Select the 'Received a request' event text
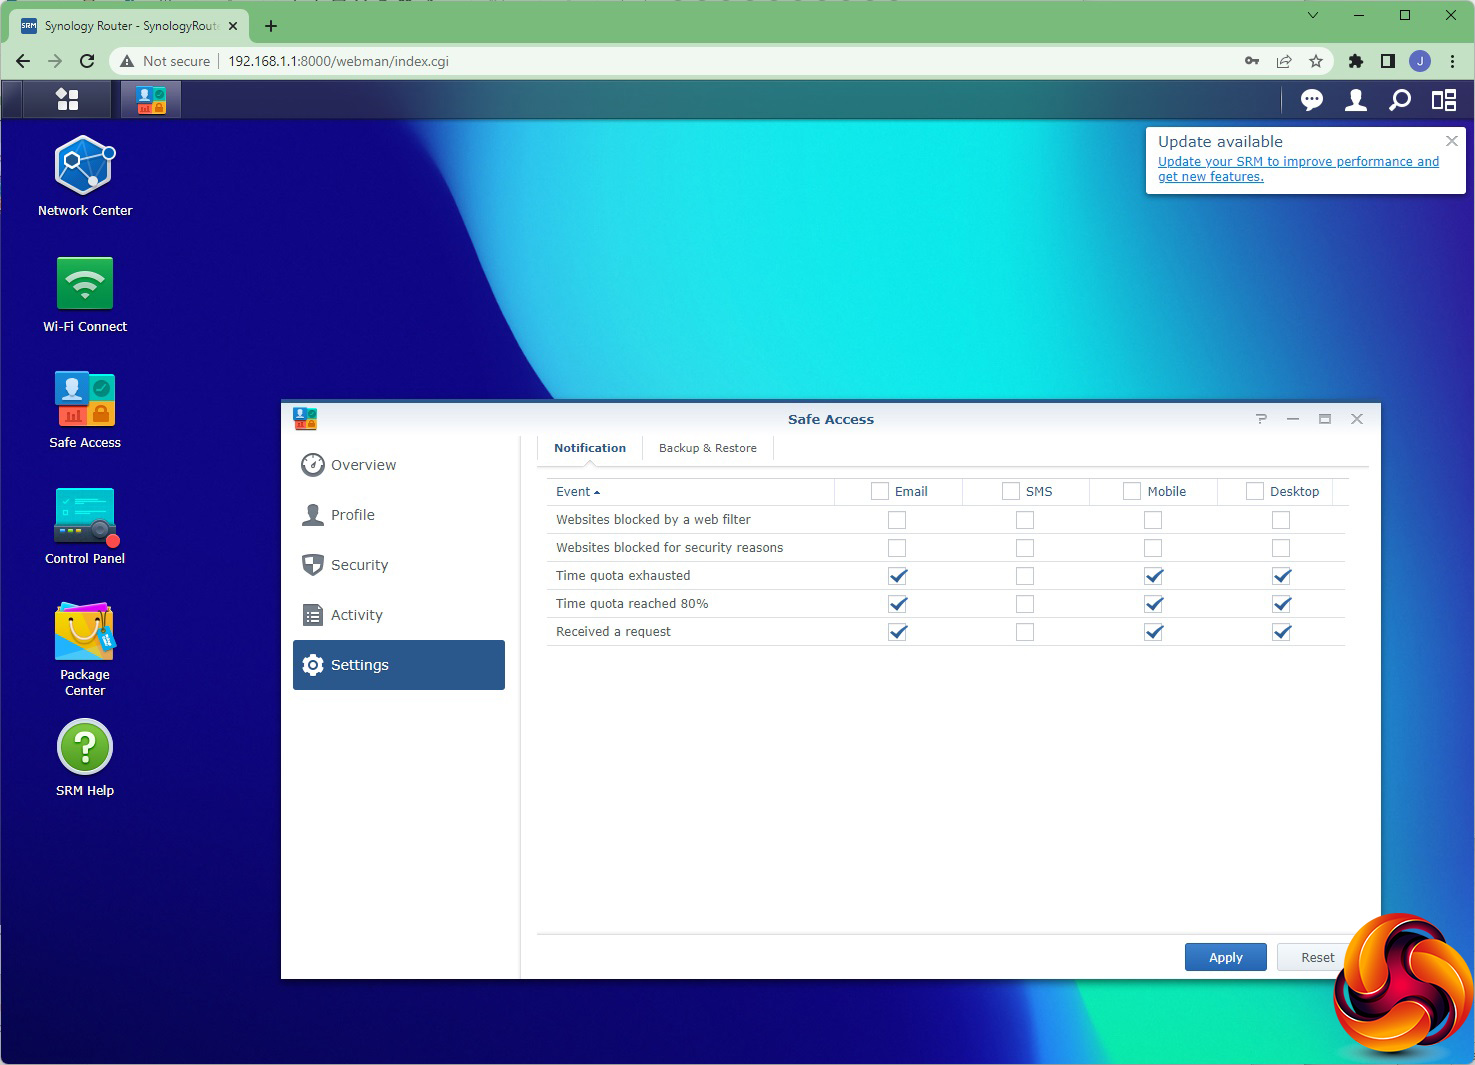This screenshot has height=1065, width=1475. 613,632
